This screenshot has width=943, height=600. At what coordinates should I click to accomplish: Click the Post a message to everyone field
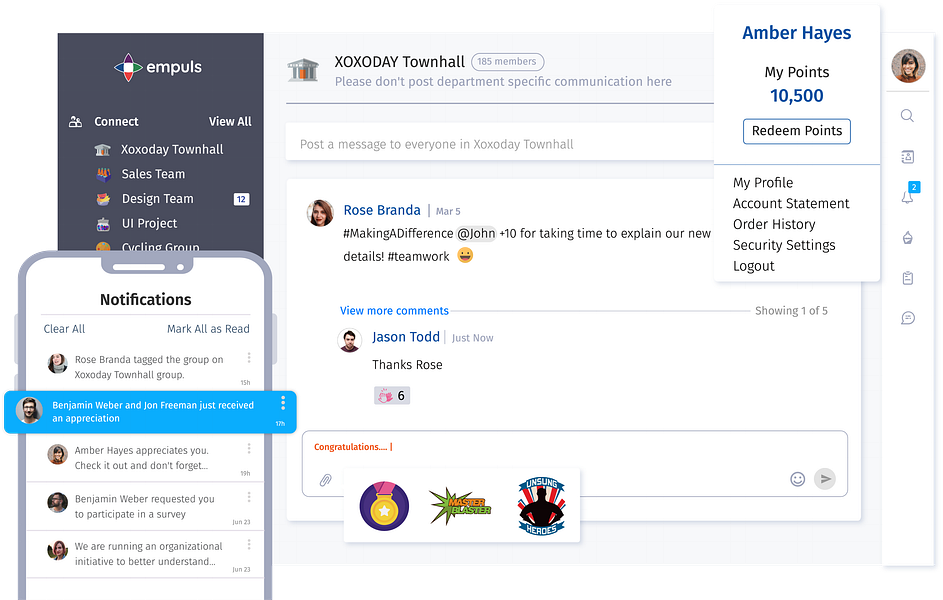pyautogui.click(x=499, y=144)
